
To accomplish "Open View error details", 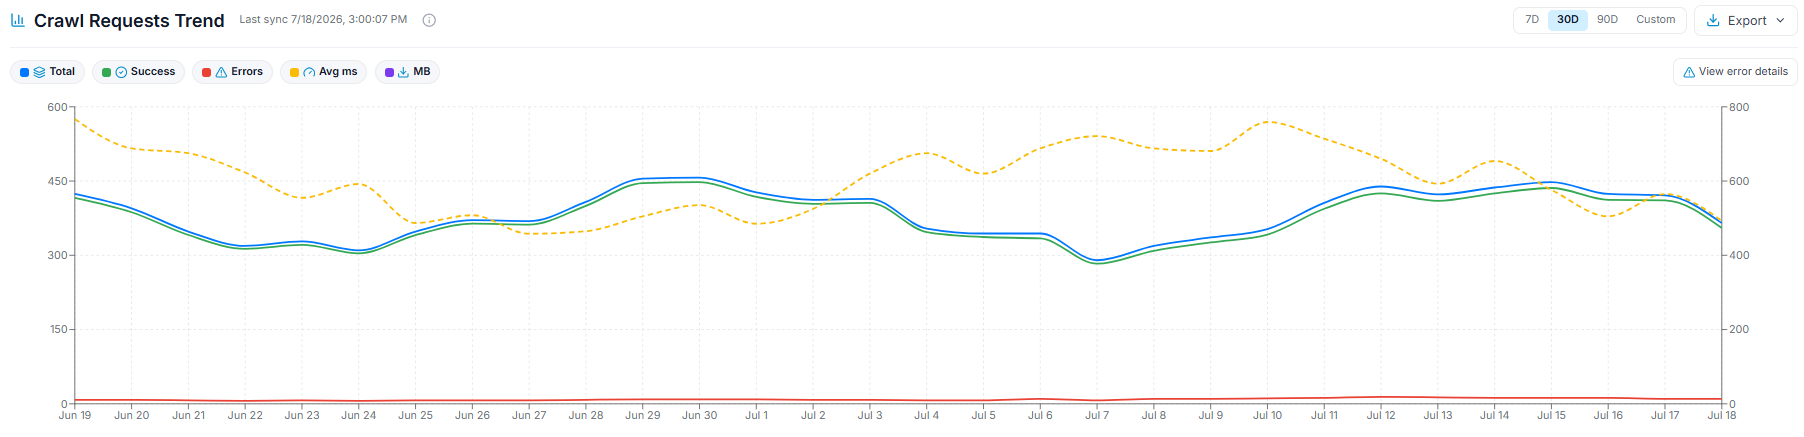I will tap(1735, 72).
